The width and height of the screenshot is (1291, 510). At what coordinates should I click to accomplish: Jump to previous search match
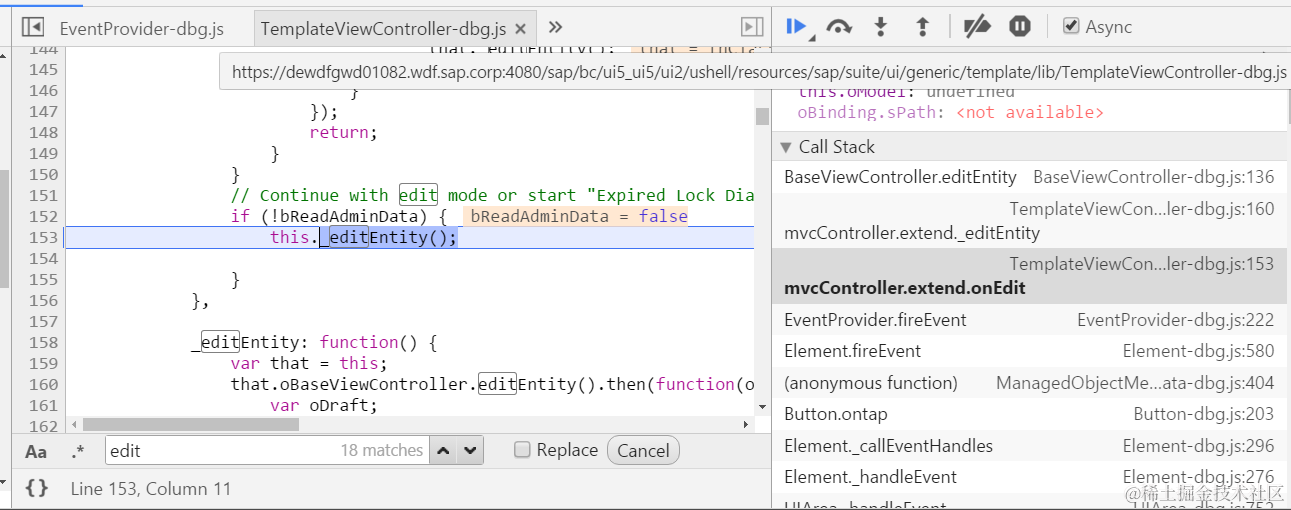(x=445, y=450)
